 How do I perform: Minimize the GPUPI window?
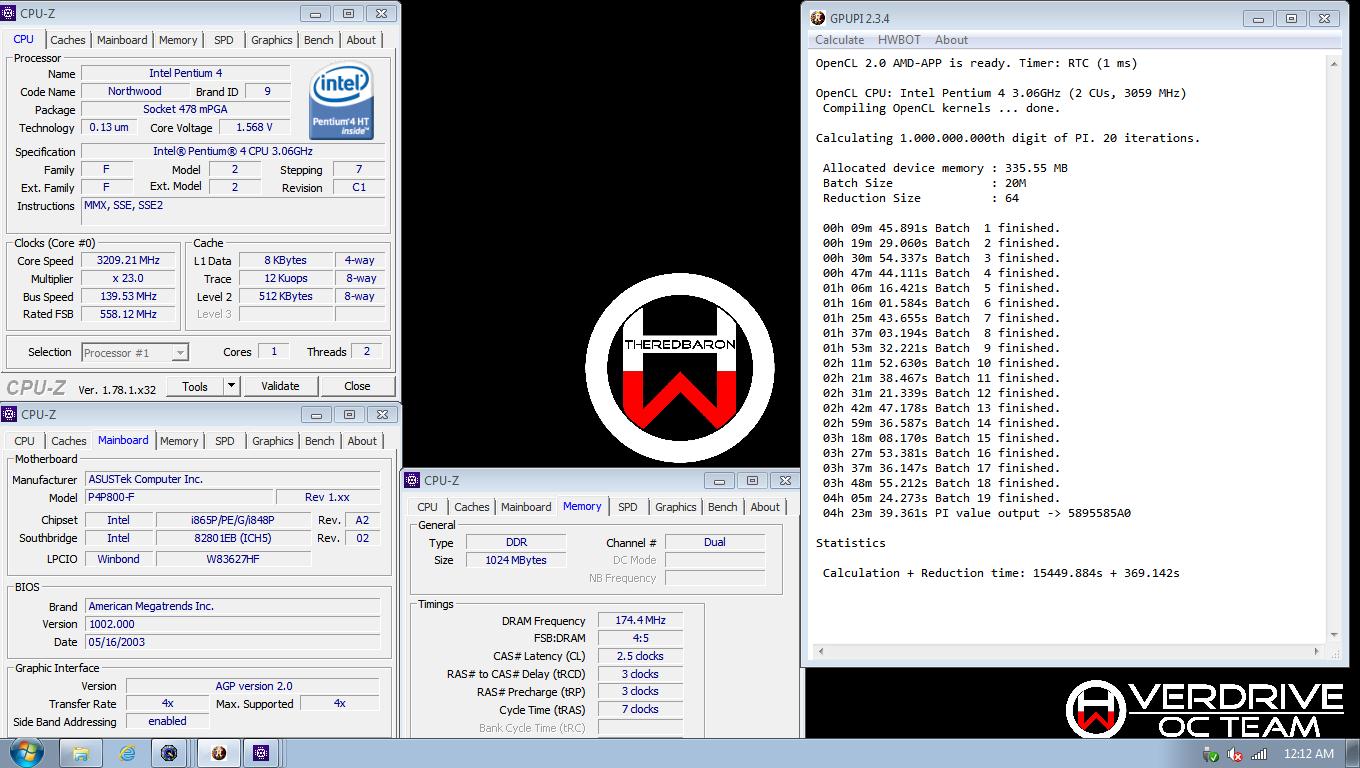coord(1260,18)
